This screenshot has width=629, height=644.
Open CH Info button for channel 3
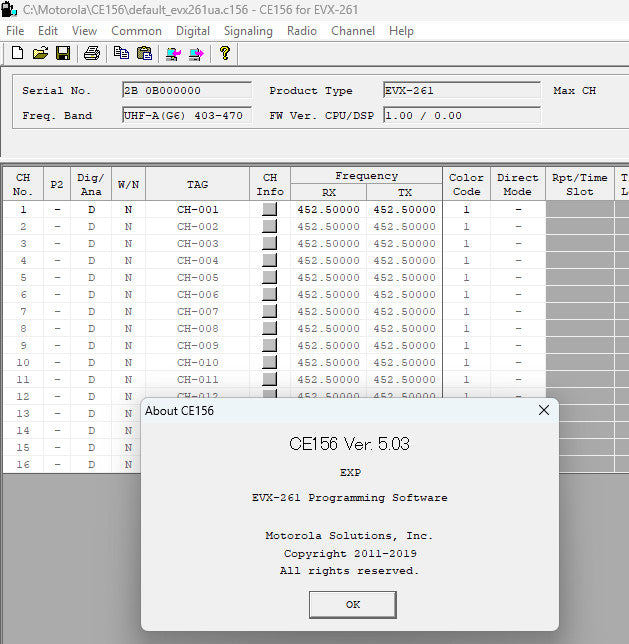point(270,244)
